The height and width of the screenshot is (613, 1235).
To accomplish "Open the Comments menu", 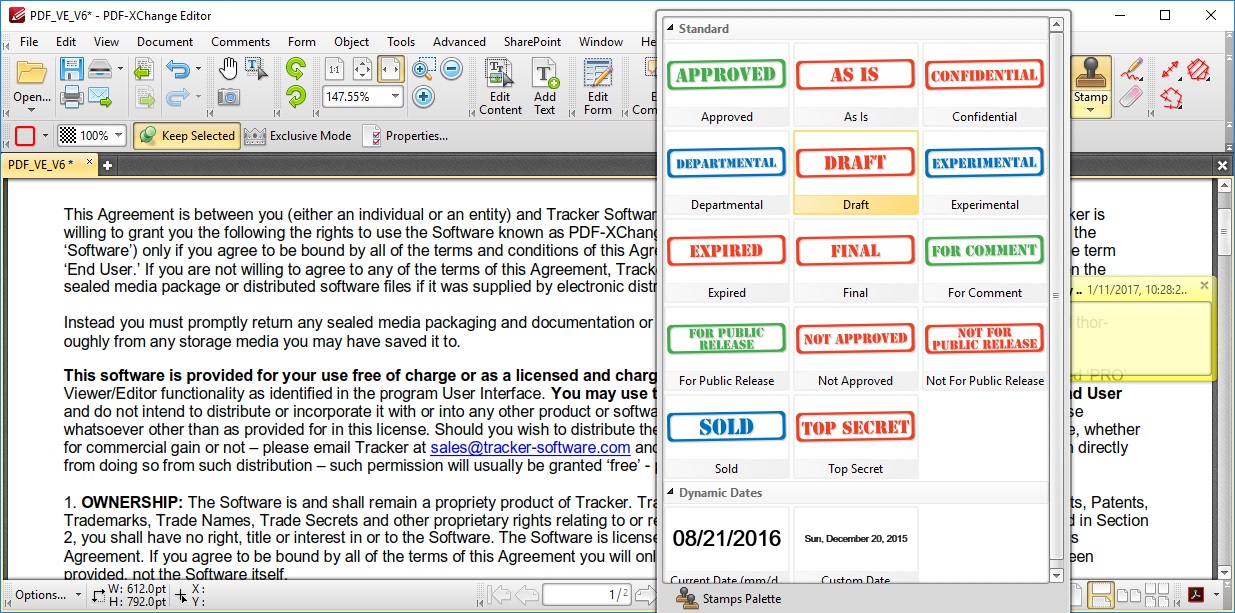I will click(240, 42).
